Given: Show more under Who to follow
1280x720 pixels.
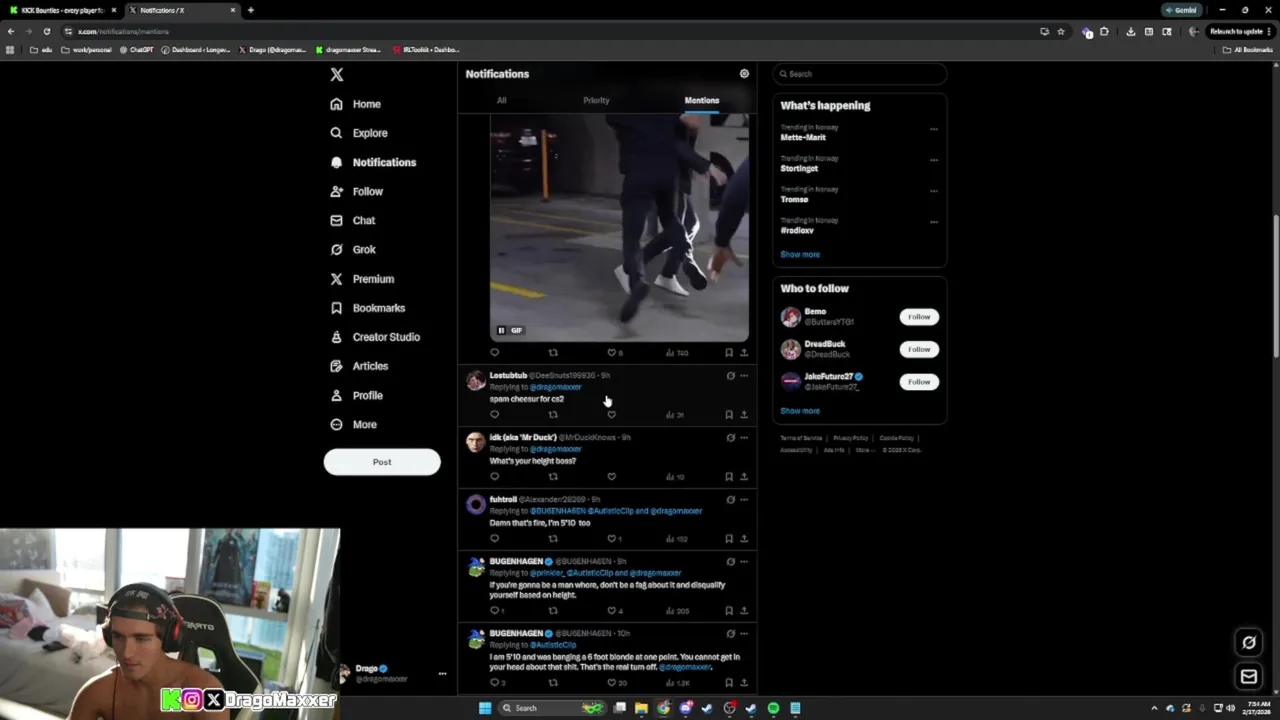Looking at the screenshot, I should coord(800,411).
